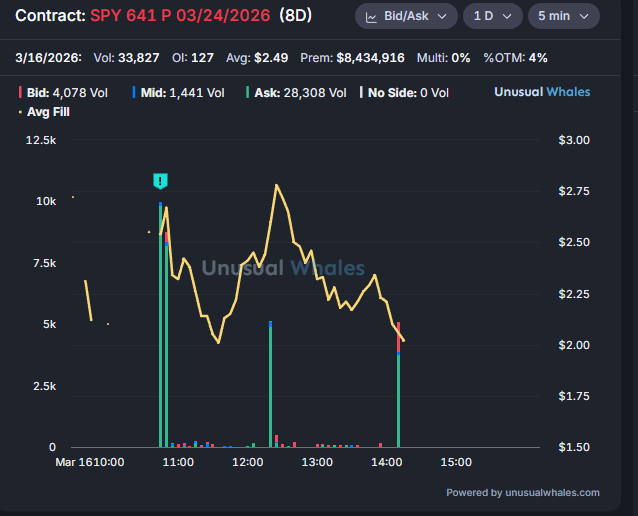Click the SPY 641 P 03/24/2026 contract name

(x=180, y=15)
